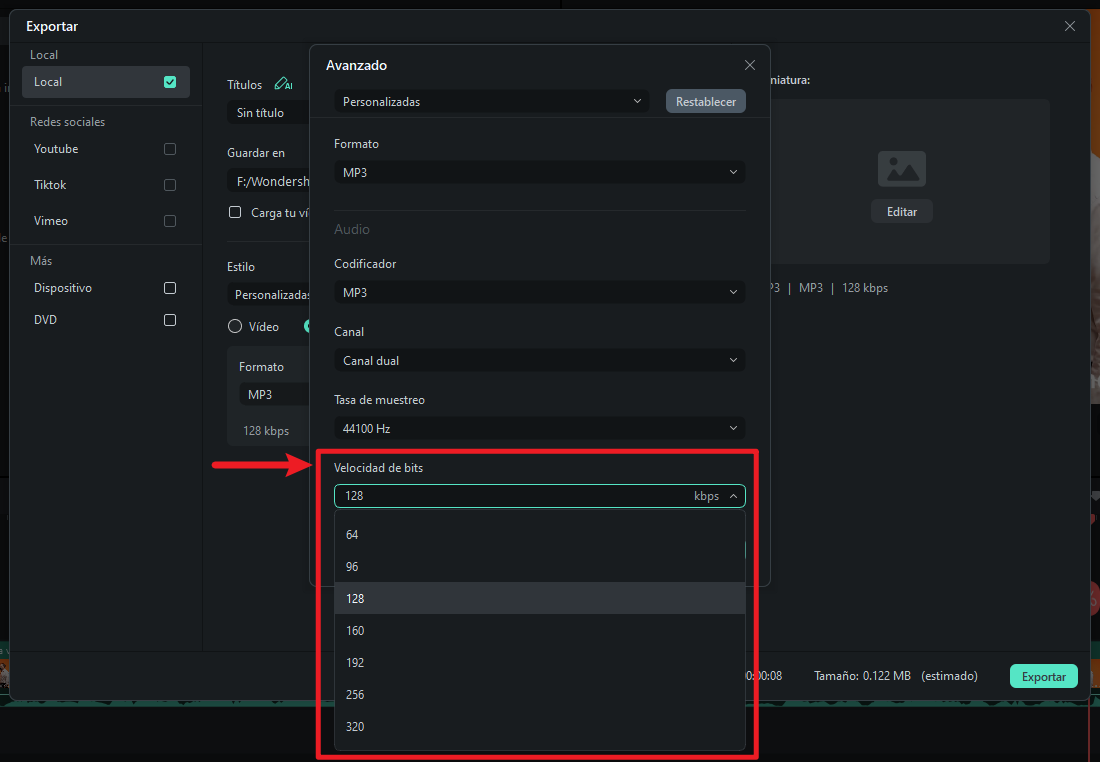Click the AI title generator icon
The height and width of the screenshot is (762, 1100).
pos(283,83)
